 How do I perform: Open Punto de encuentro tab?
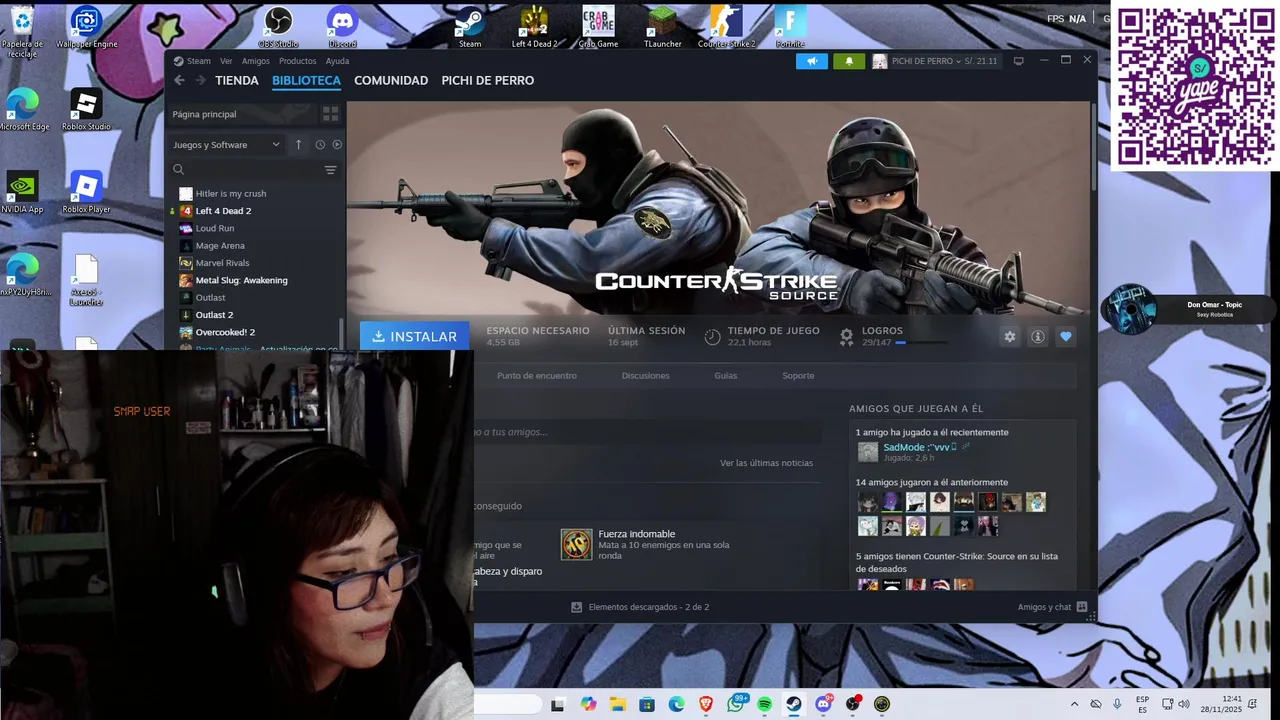[x=537, y=376]
